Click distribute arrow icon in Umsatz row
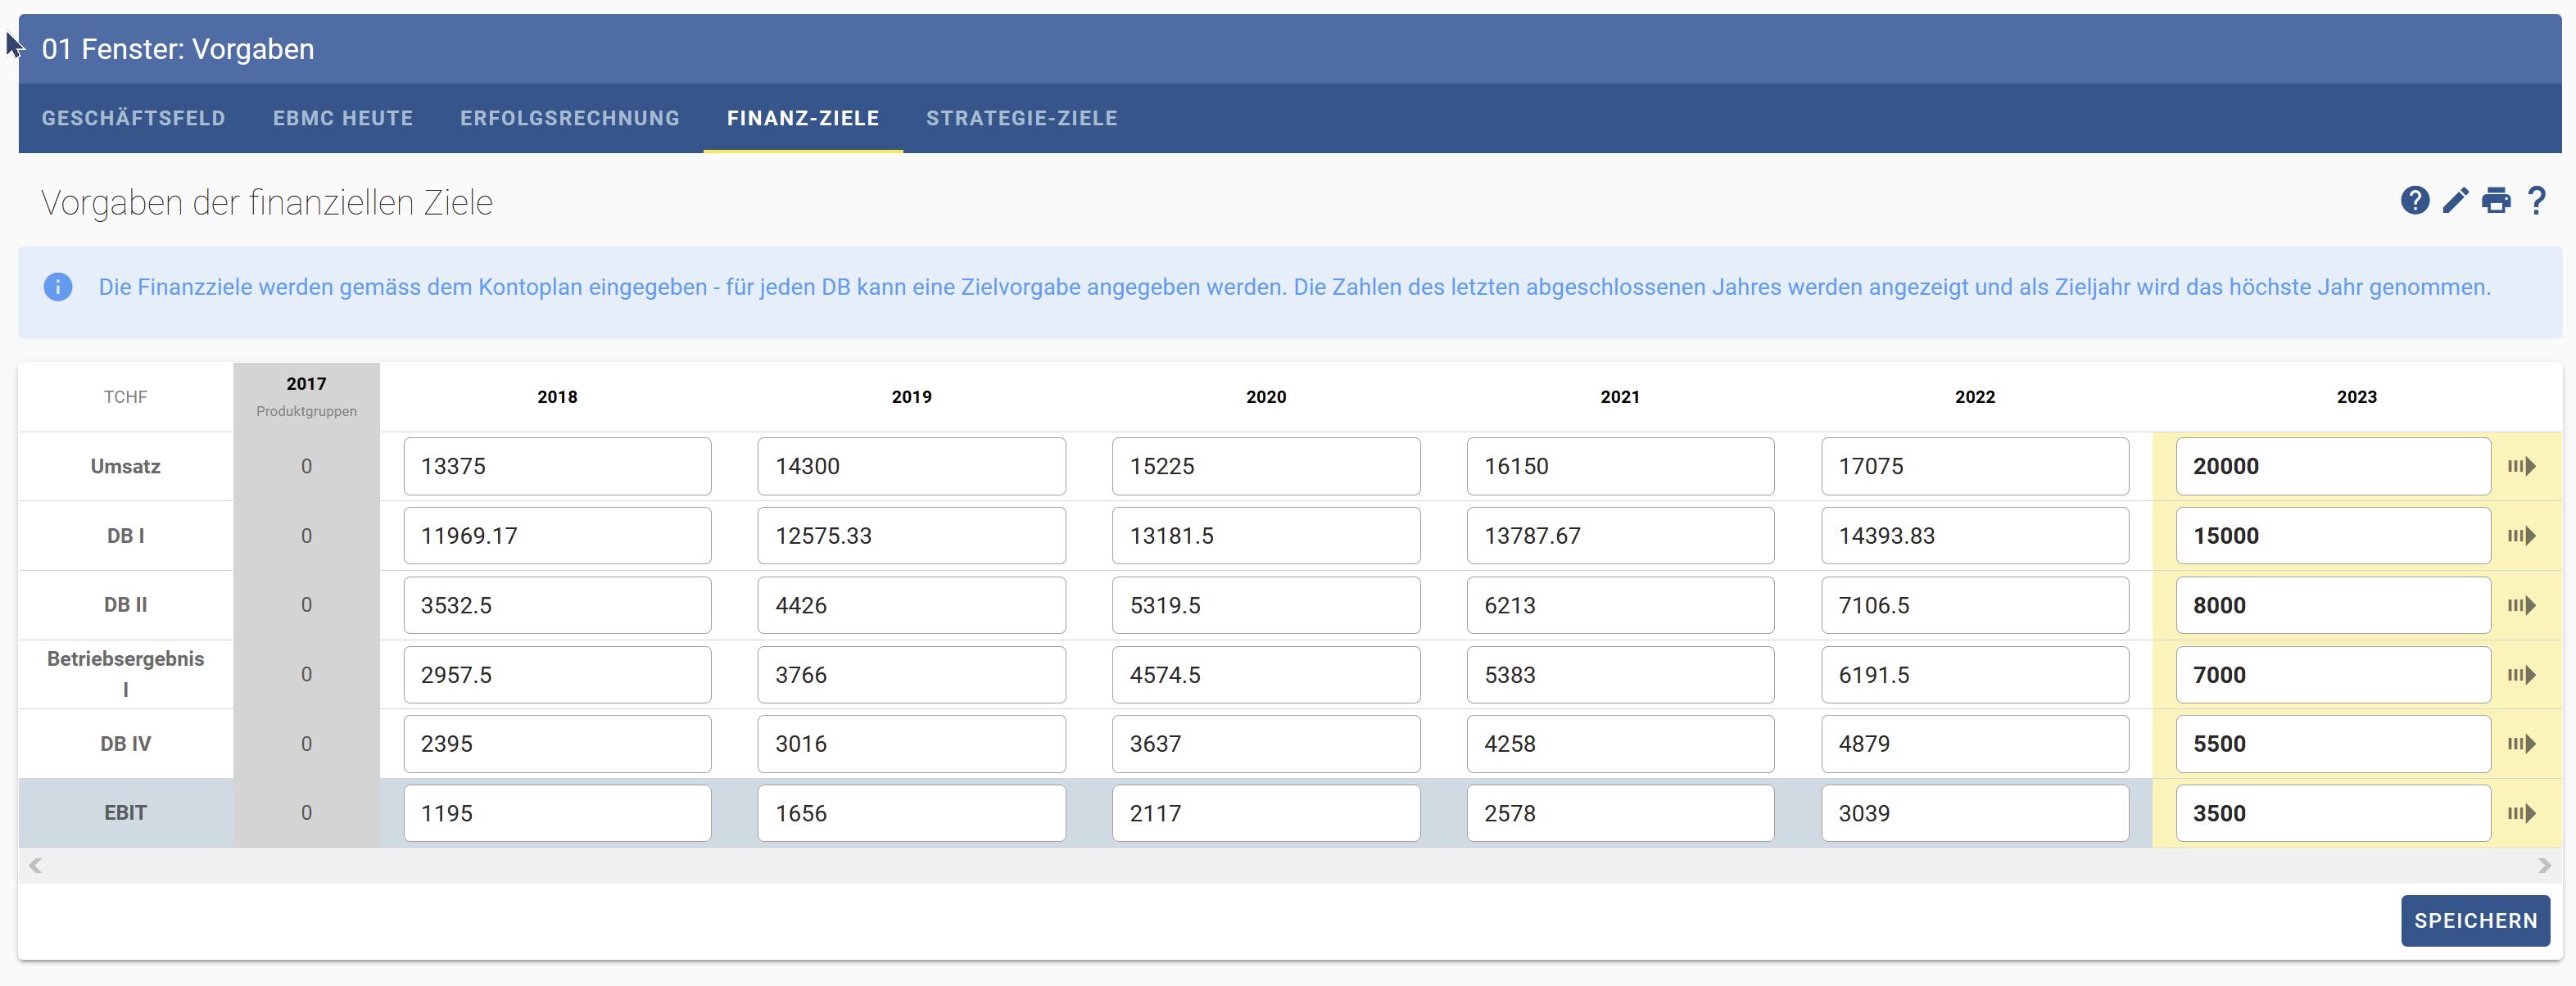The image size is (2576, 986). 2521,467
